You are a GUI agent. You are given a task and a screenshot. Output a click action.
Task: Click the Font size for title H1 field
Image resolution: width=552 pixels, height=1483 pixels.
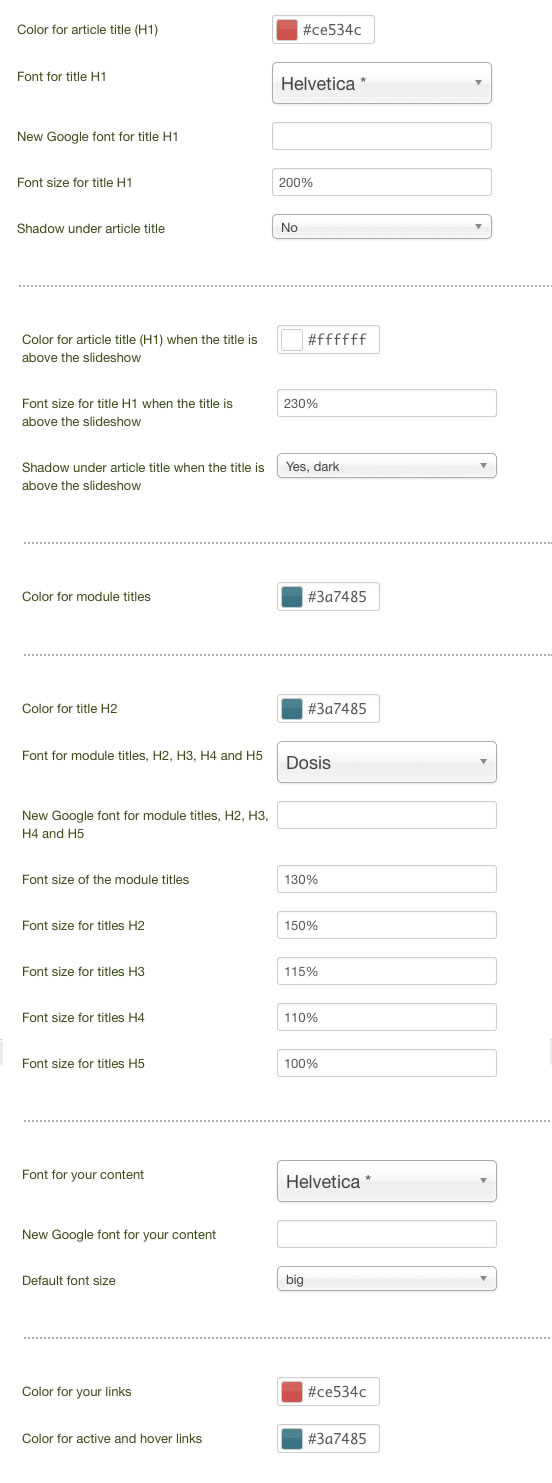382,182
